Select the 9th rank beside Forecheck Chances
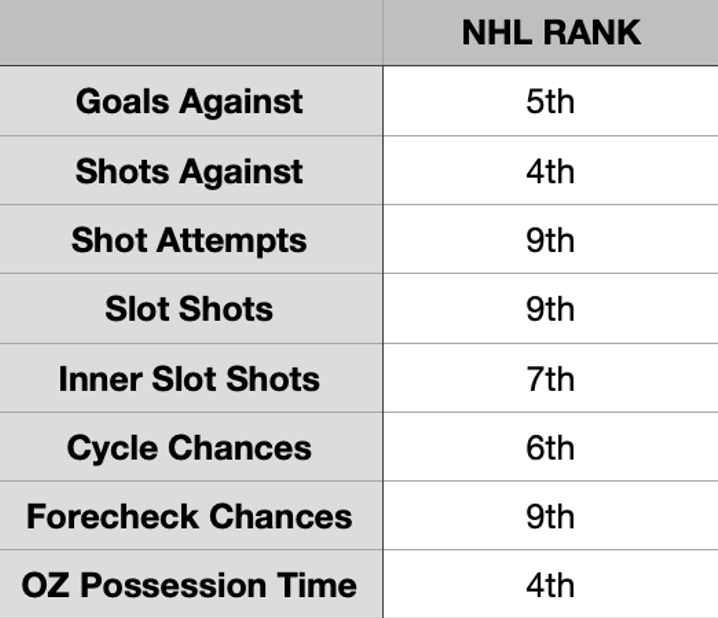 550,517
